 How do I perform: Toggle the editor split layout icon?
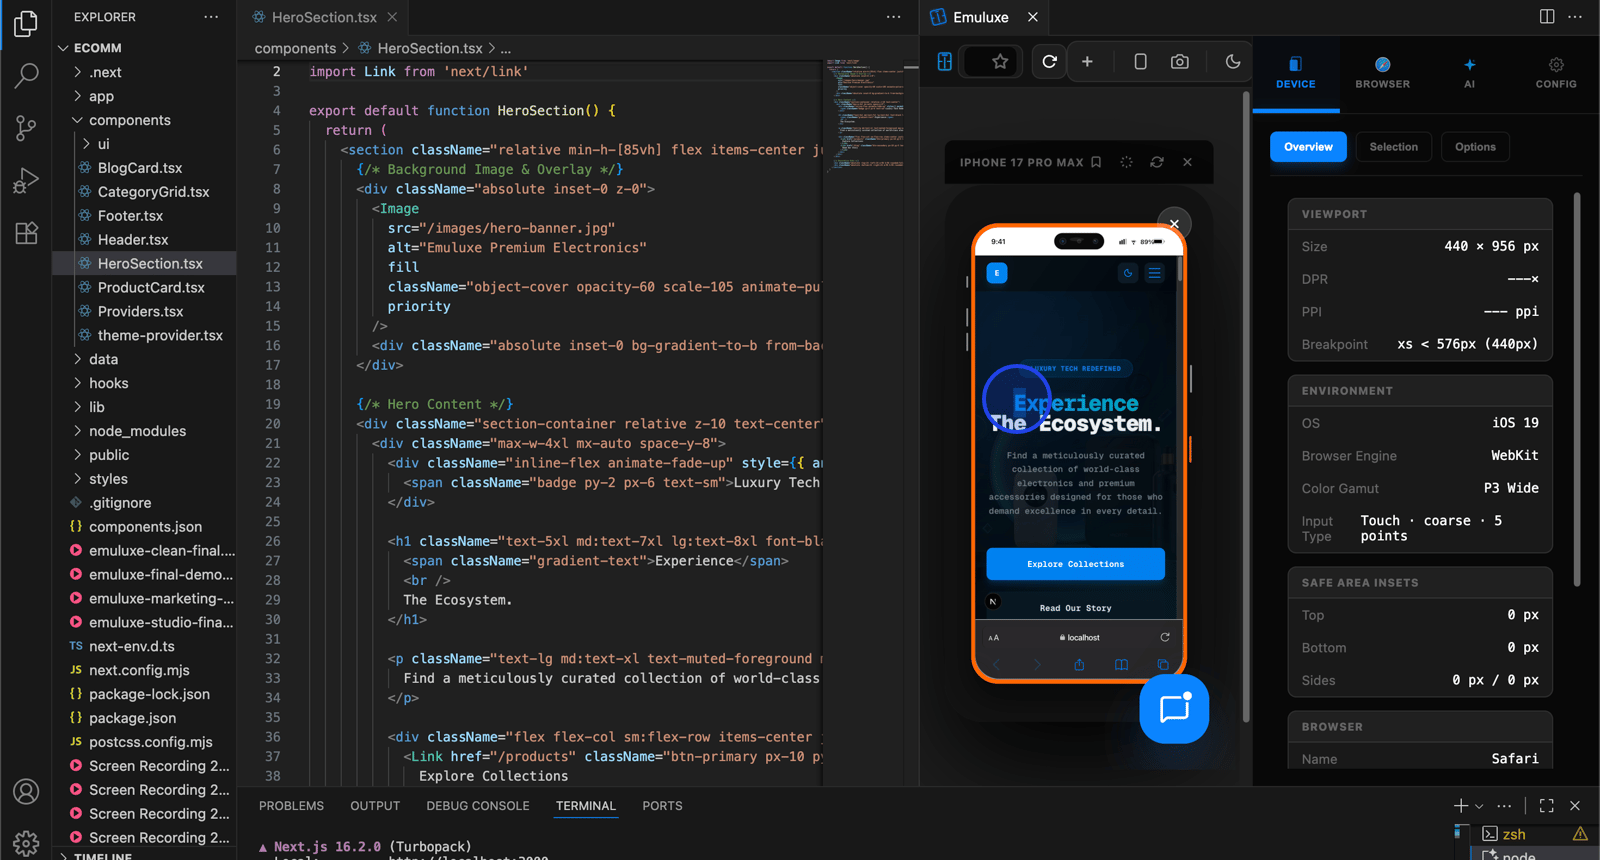pos(1547,17)
